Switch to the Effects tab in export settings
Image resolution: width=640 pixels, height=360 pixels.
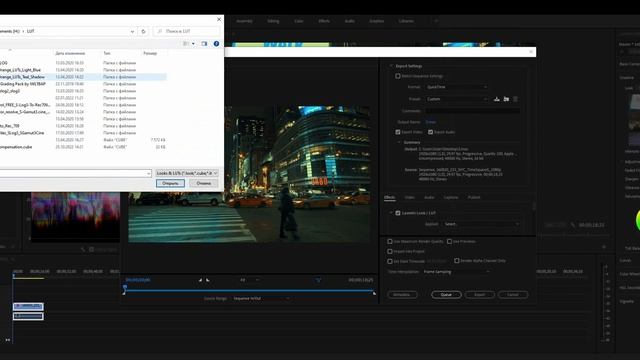coord(389,198)
